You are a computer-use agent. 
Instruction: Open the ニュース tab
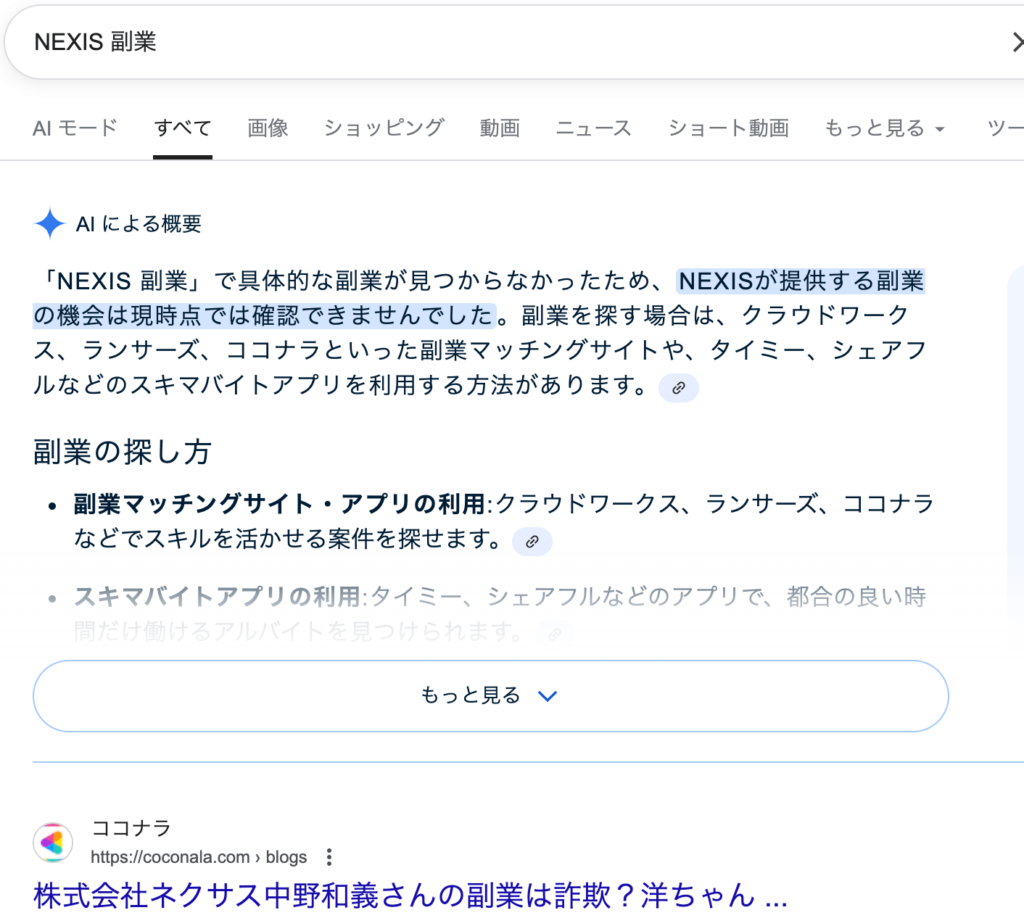[x=594, y=128]
